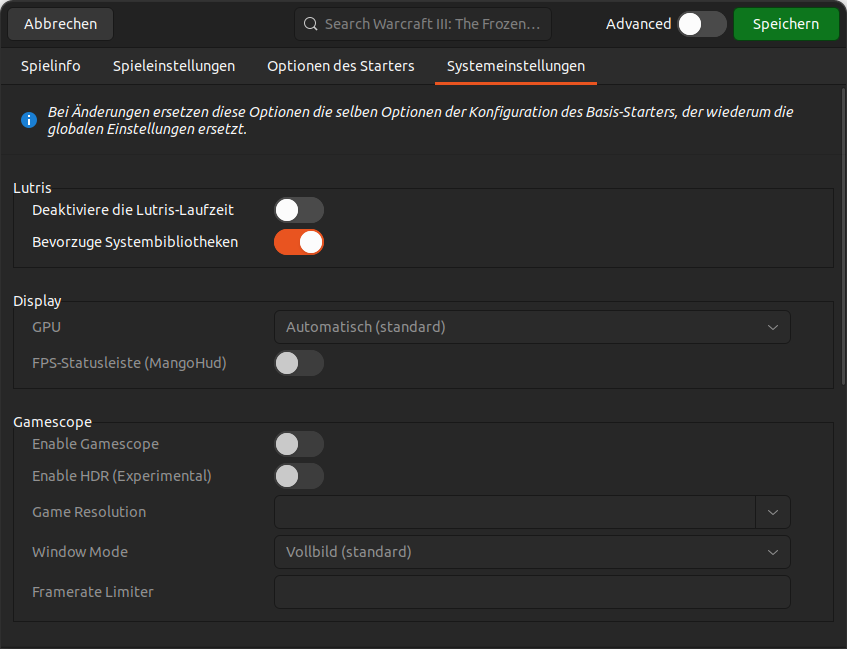Screen dimensions: 847x649
Task: Disable the Bevorzuge Systembibliotheken switch
Action: click(298, 241)
